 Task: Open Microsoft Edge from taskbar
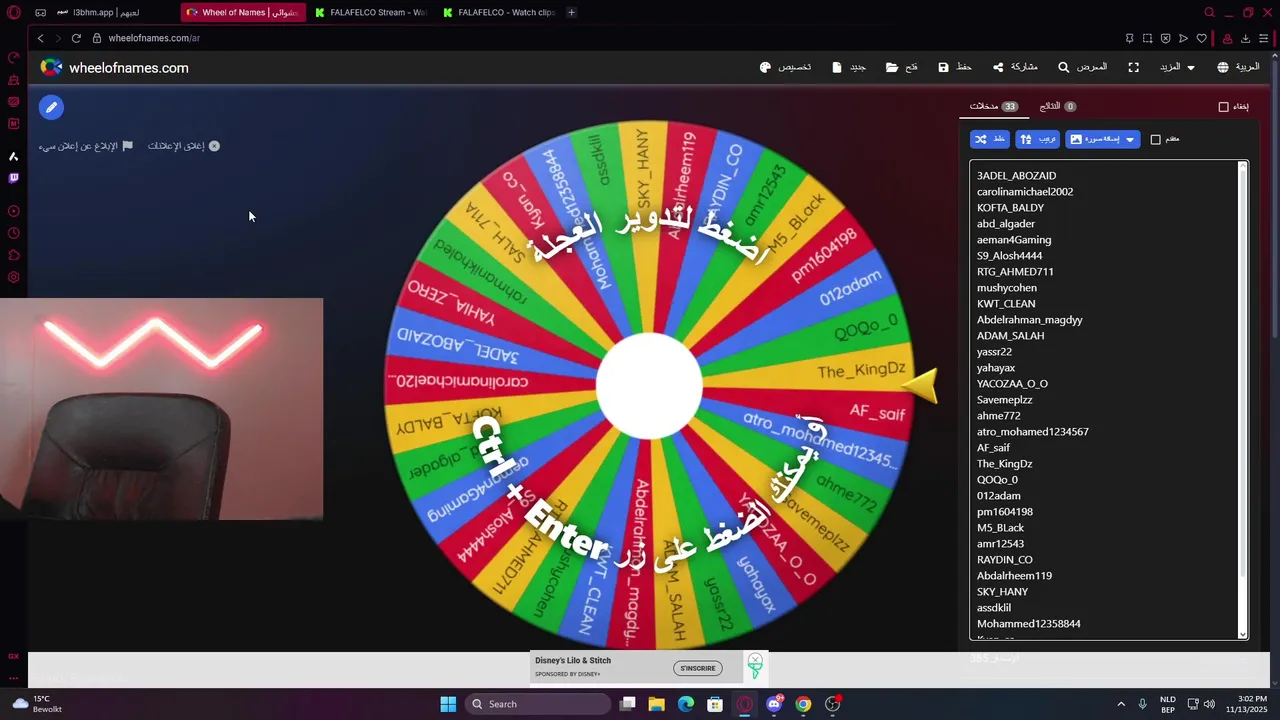tap(686, 704)
